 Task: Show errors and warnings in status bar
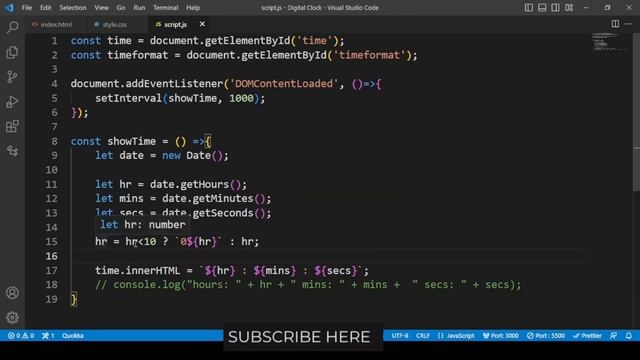(x=21, y=336)
